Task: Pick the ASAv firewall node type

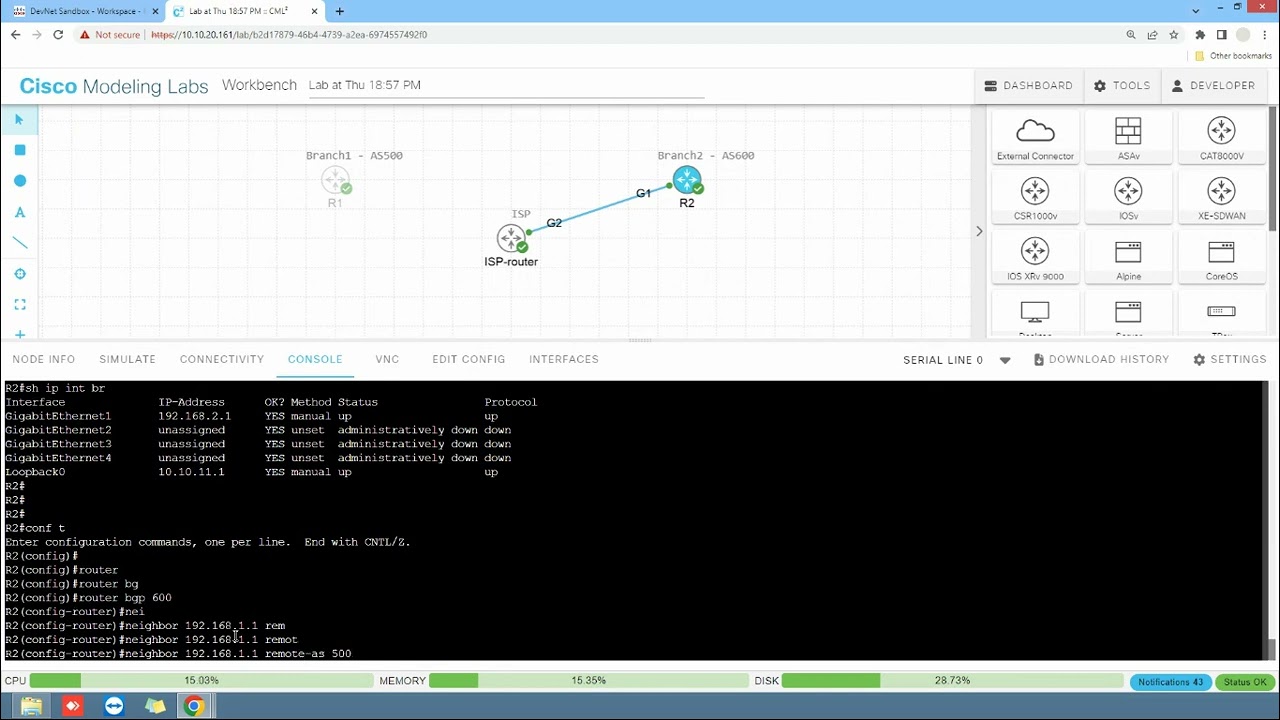Action: coord(1128,138)
